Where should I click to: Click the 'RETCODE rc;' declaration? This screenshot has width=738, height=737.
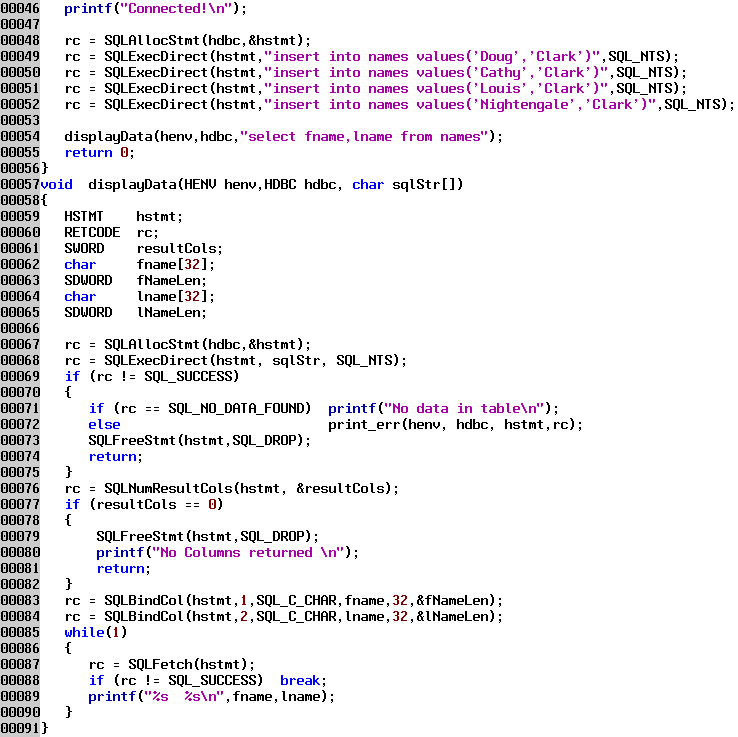[x=111, y=232]
